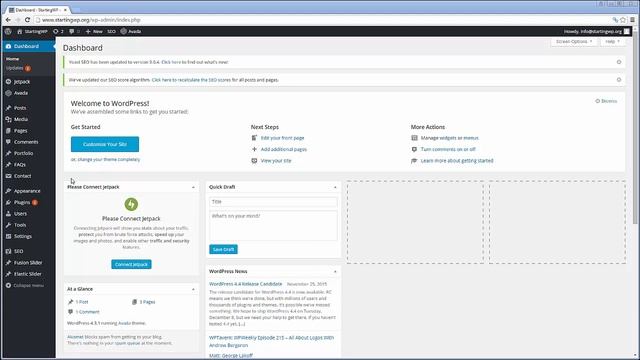Viewport: 640px width, 360px height.
Task: Collapse the WordPress News widget
Action: 335,271
